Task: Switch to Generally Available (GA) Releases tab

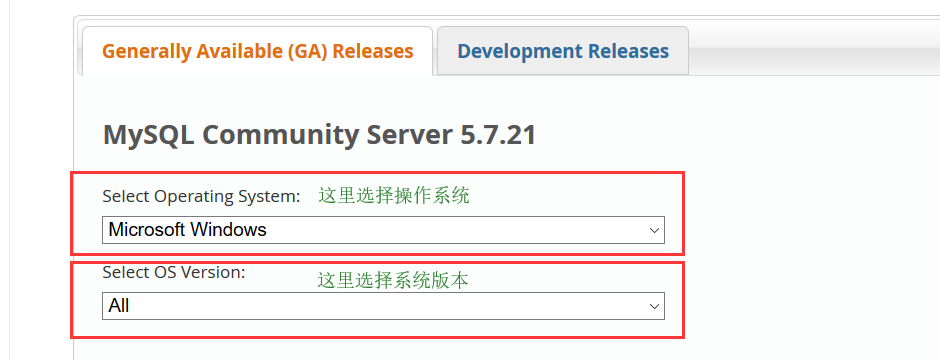Action: click(257, 51)
